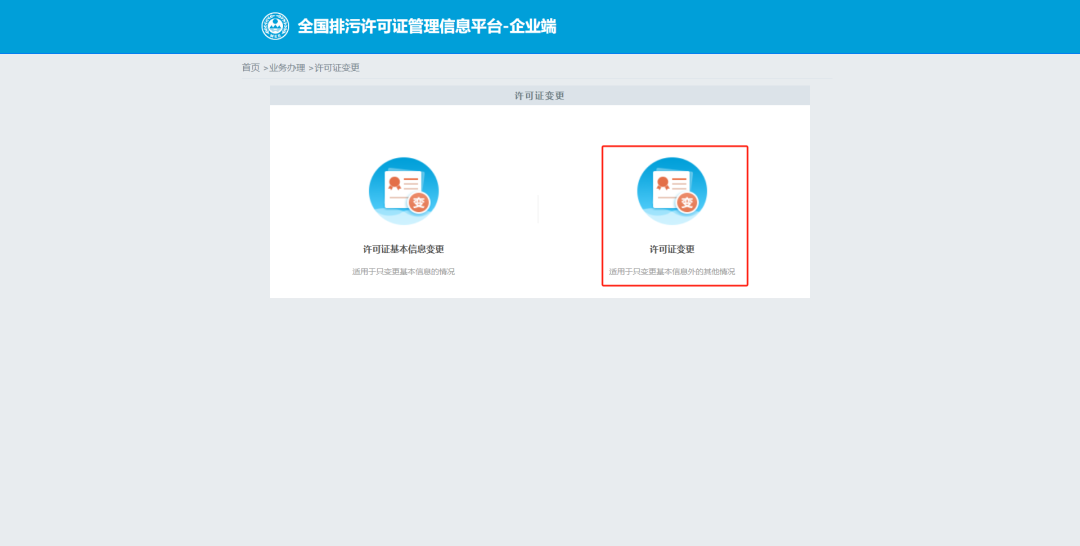Click the red seal on right certificate icon
This screenshot has height=546, width=1080.
point(661,183)
